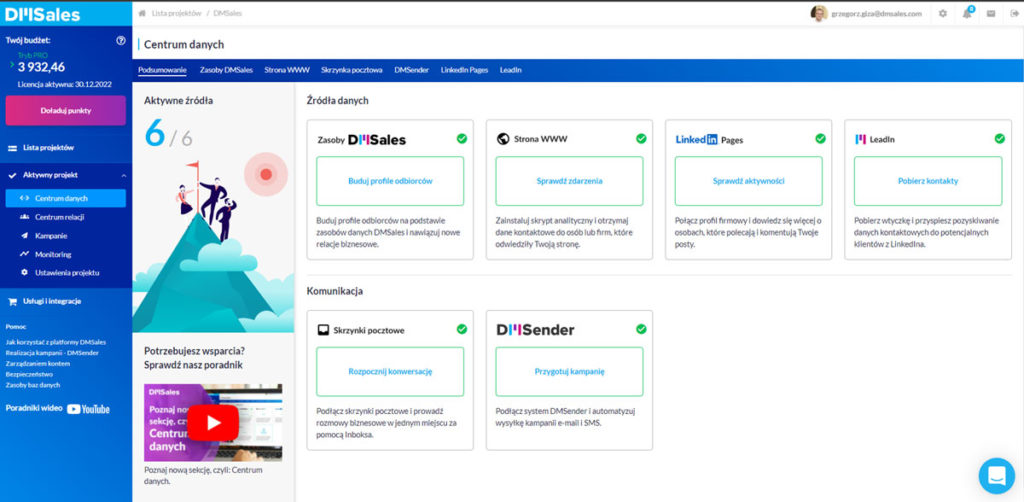Click the green check on Strona WWW card
The image size is (1024, 502).
click(641, 138)
